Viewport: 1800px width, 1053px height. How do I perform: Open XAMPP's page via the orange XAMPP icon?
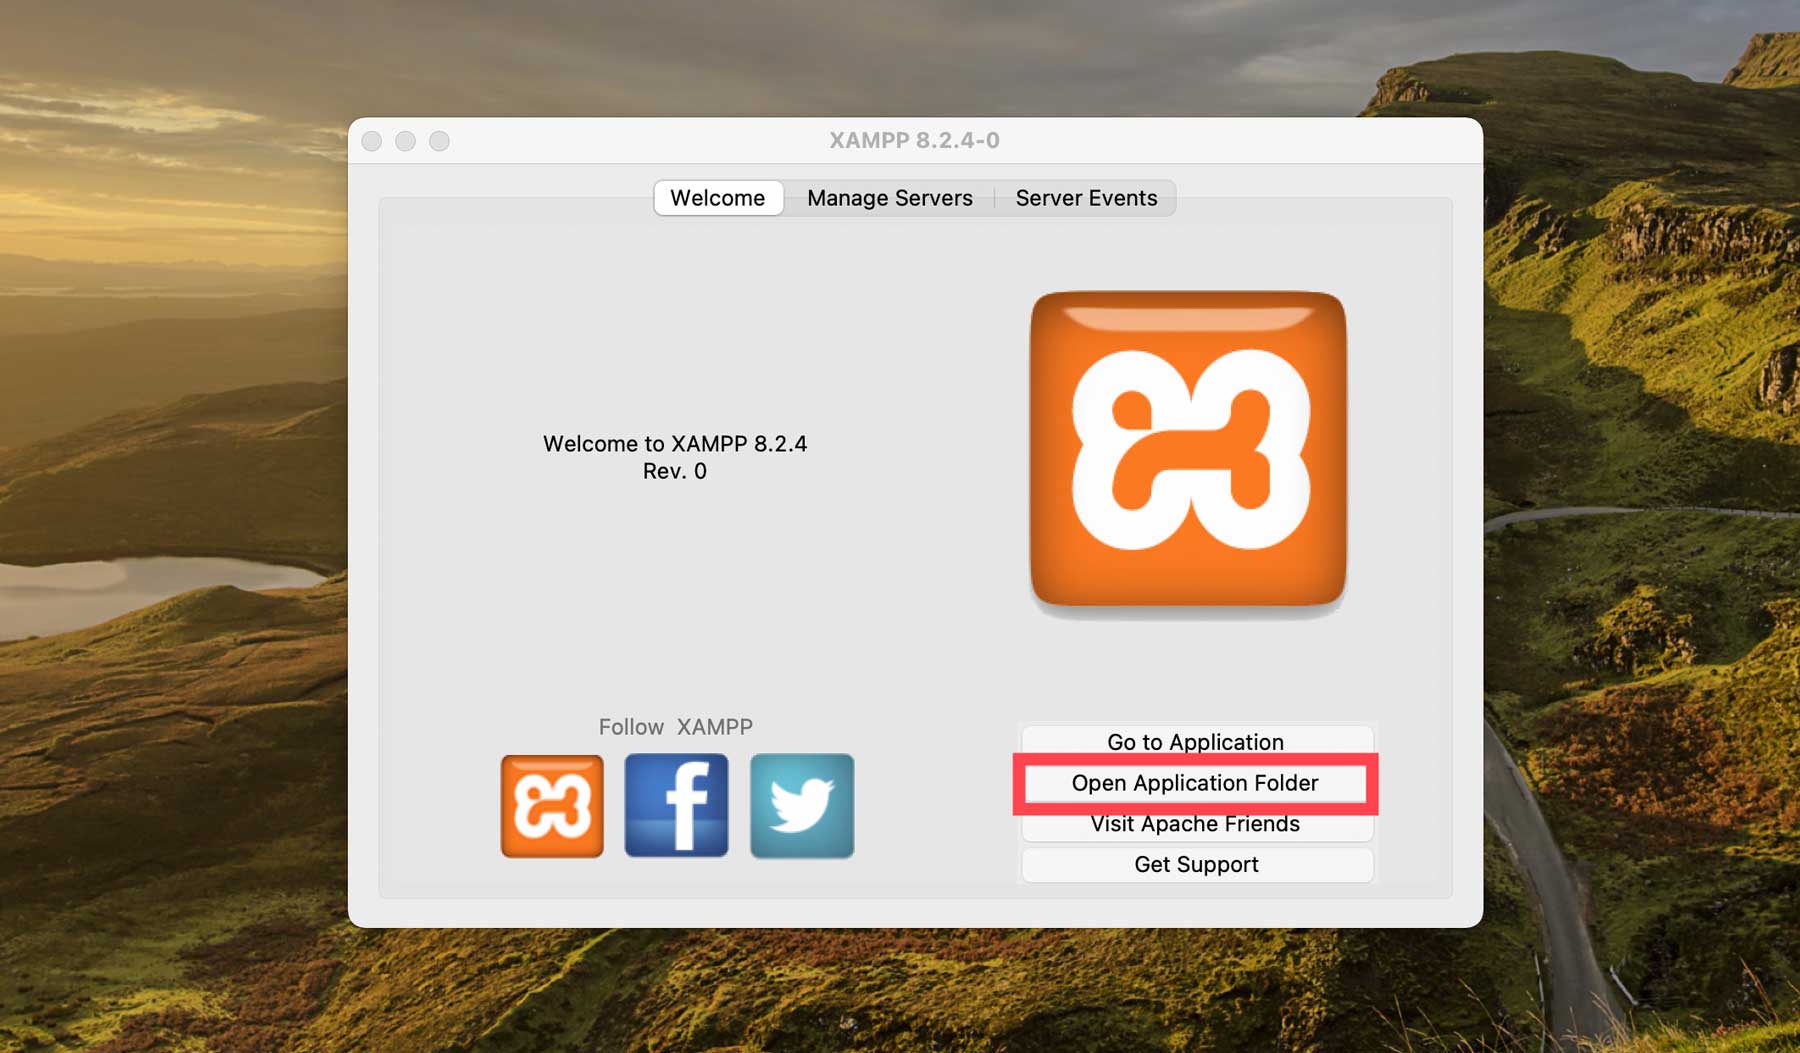[x=552, y=806]
